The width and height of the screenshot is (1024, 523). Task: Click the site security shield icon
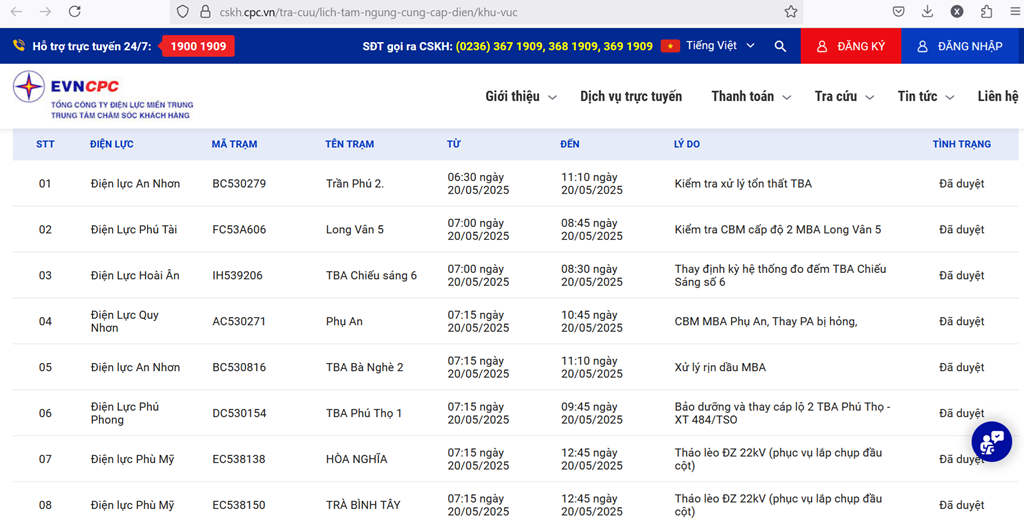click(182, 12)
